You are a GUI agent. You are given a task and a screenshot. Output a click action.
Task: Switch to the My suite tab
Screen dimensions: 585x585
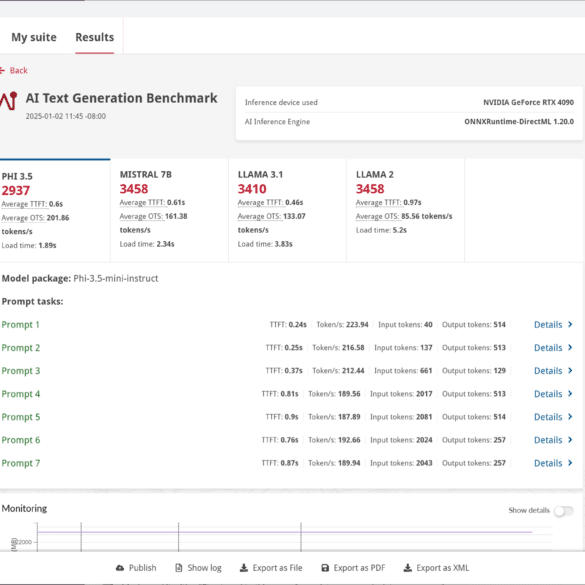pyautogui.click(x=34, y=37)
